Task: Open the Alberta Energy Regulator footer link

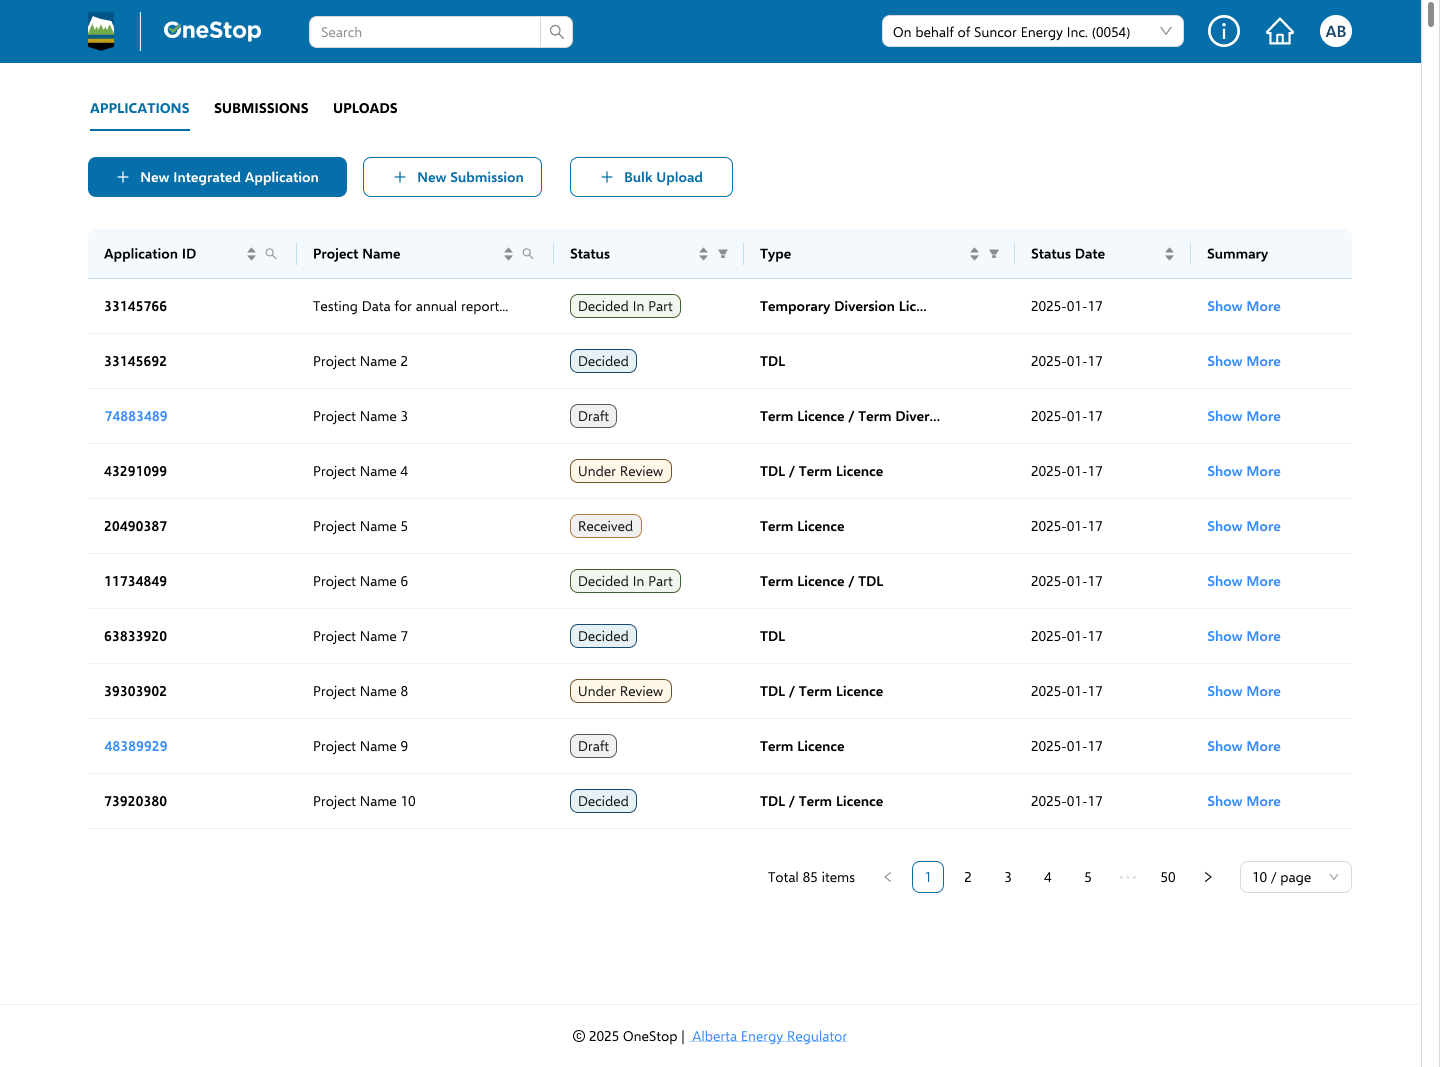Action: pos(769,1036)
